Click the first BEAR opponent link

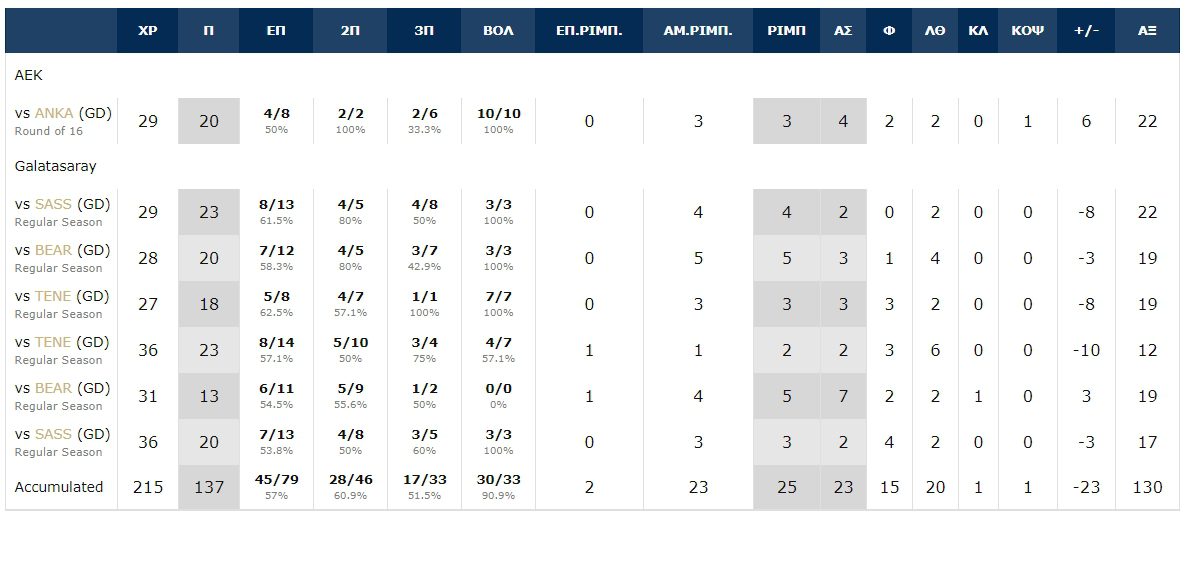pos(53,250)
